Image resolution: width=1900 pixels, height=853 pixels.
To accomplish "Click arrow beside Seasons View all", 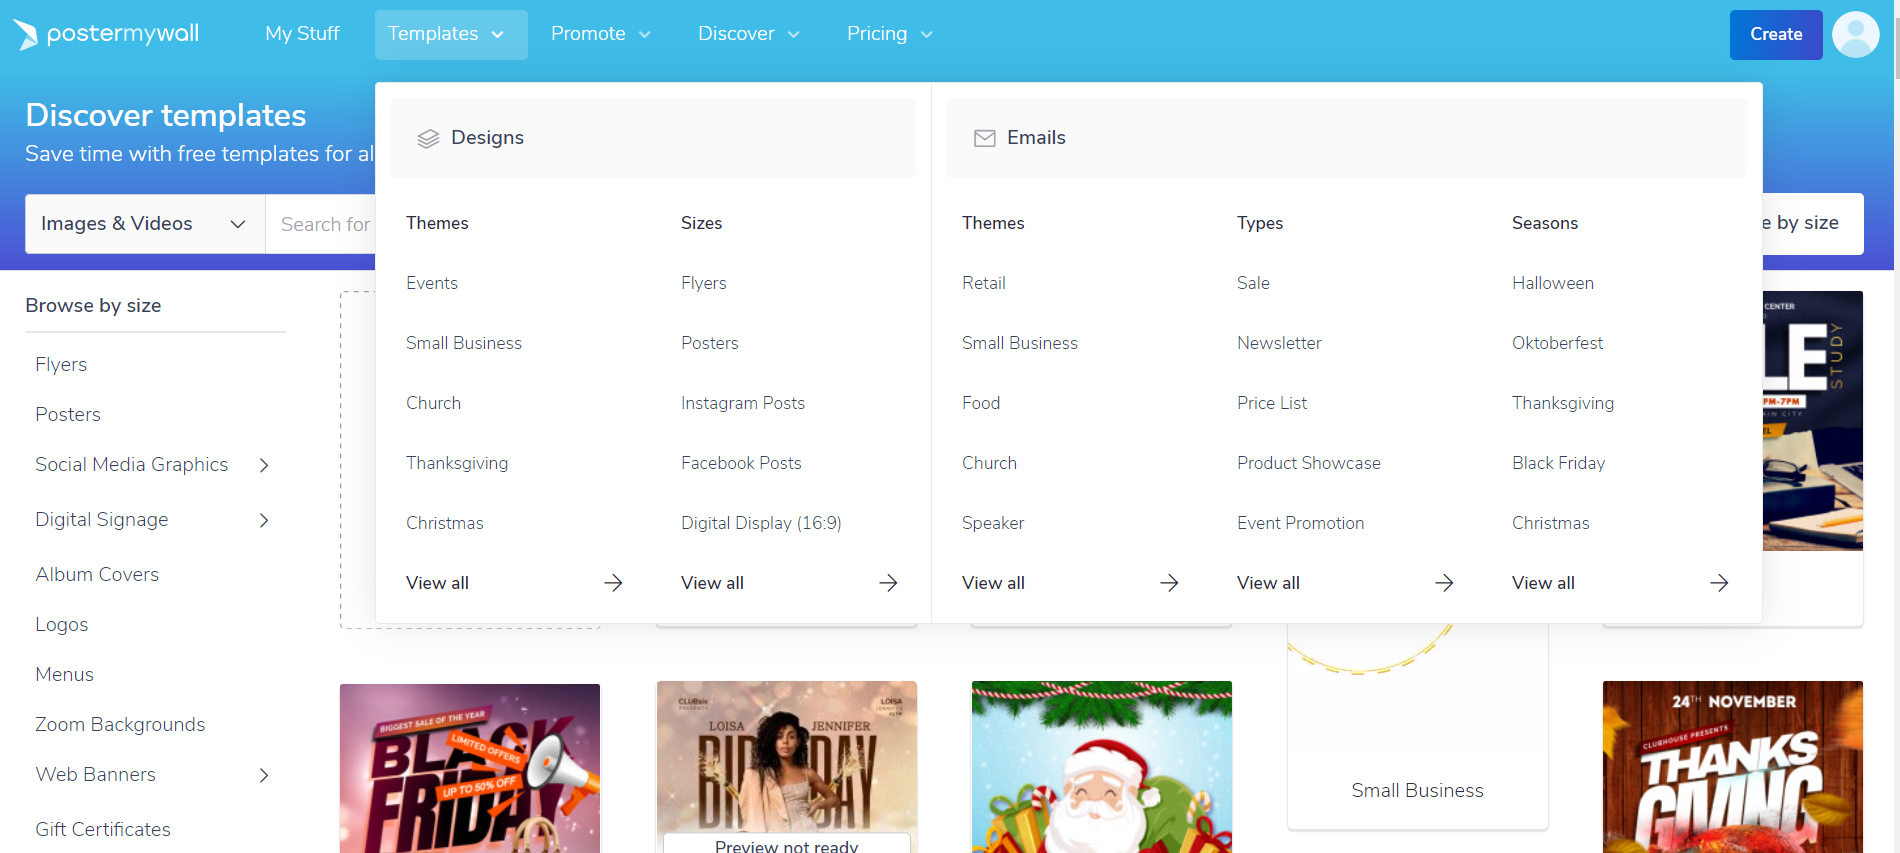I will (x=1719, y=583).
